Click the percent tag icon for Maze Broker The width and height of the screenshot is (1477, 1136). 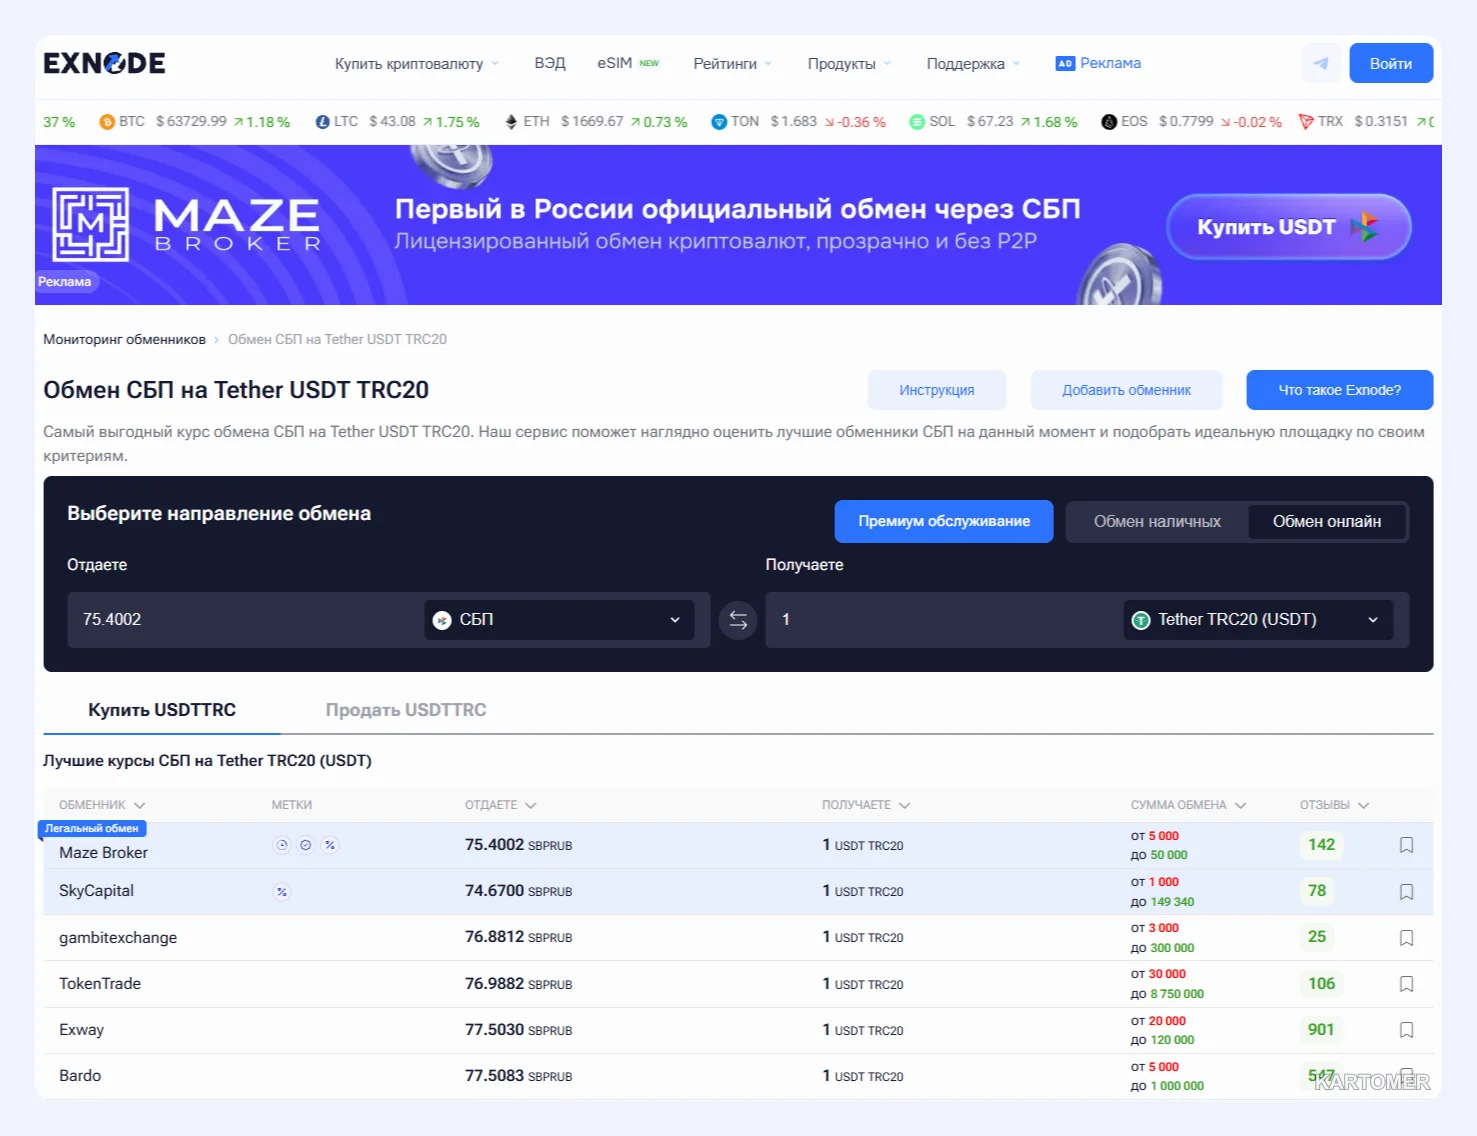click(330, 845)
